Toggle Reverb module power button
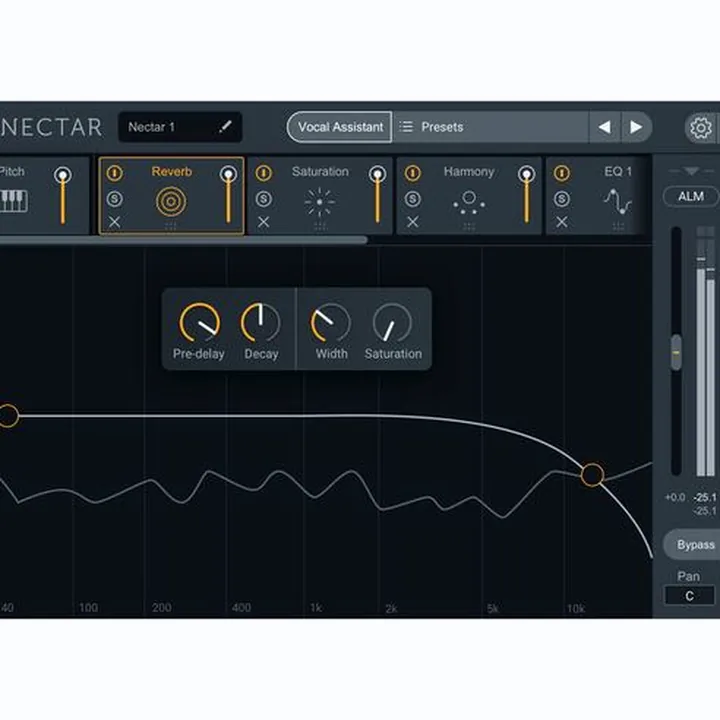 tap(114, 173)
